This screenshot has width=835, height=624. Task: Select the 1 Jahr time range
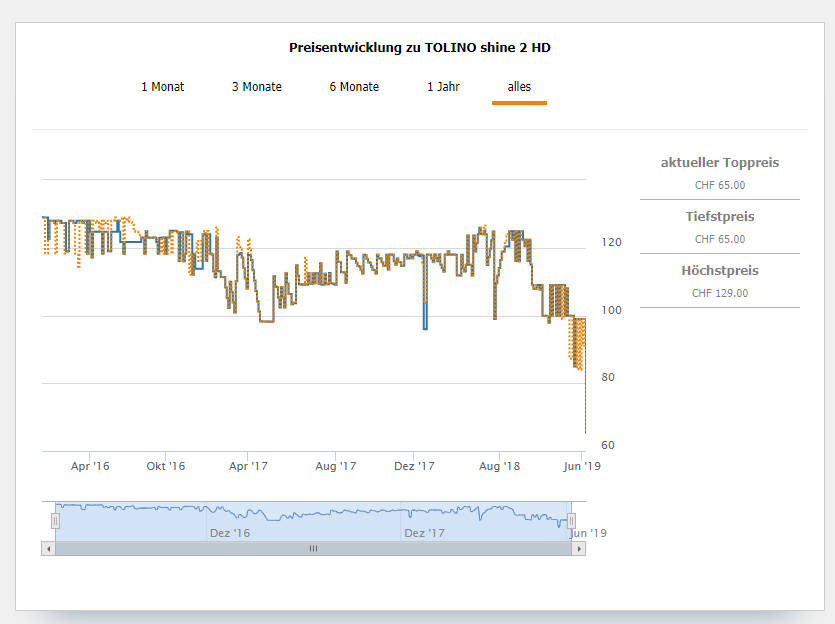click(443, 87)
